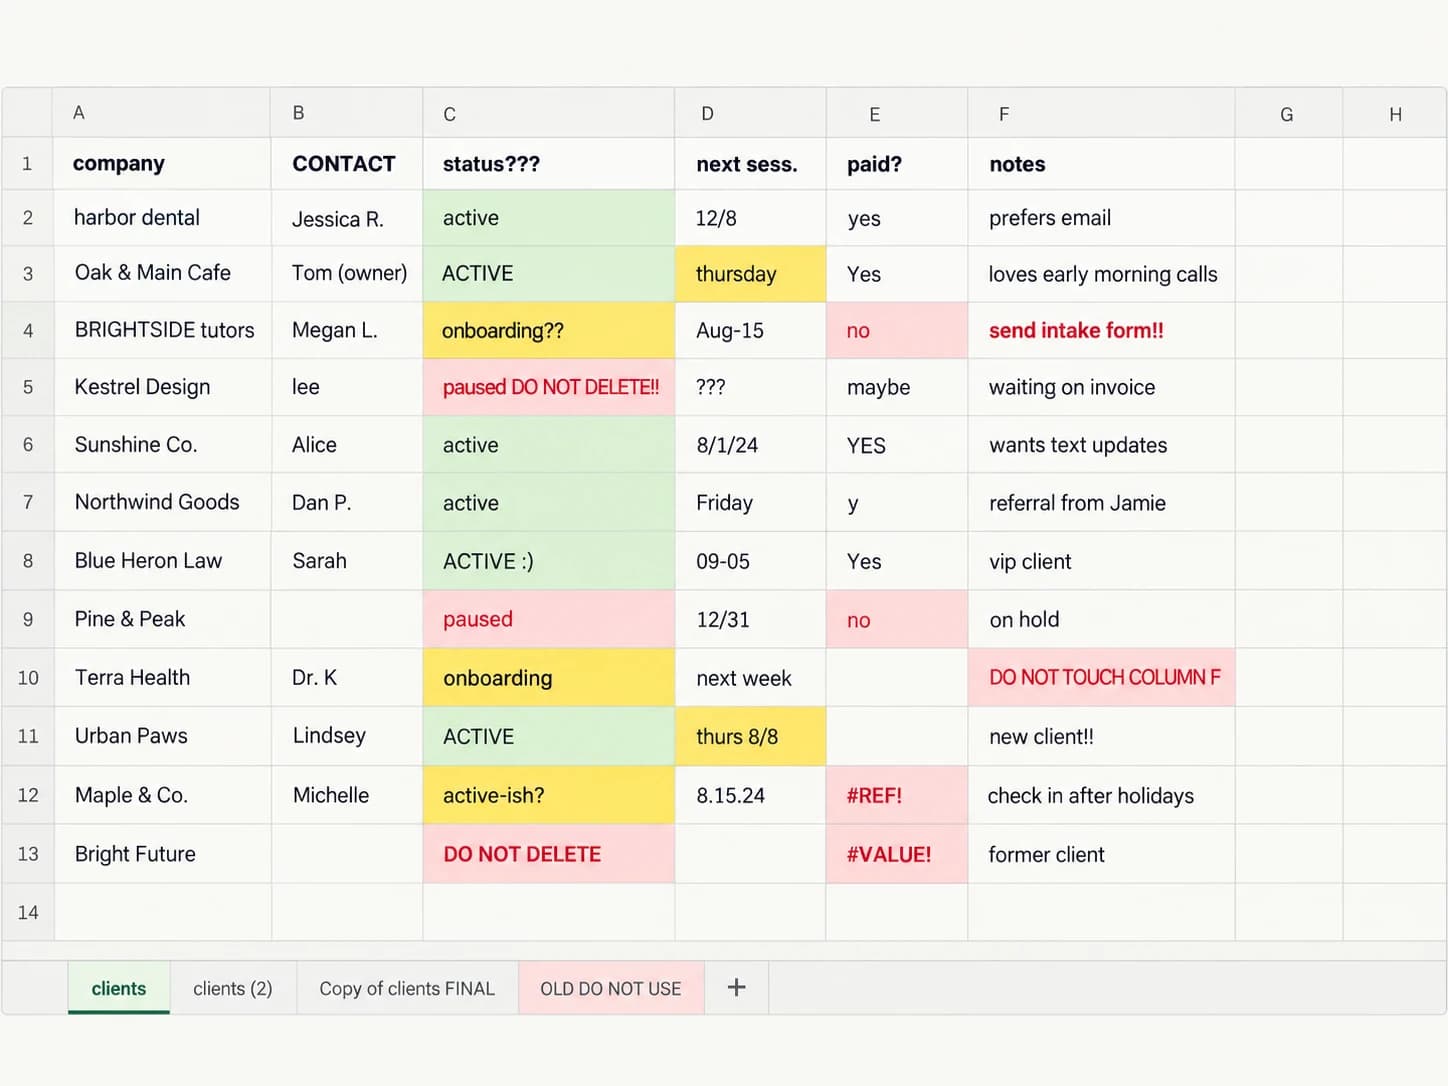Click the 'Dr. K' contact cell
The width and height of the screenshot is (1448, 1086).
[347, 677]
